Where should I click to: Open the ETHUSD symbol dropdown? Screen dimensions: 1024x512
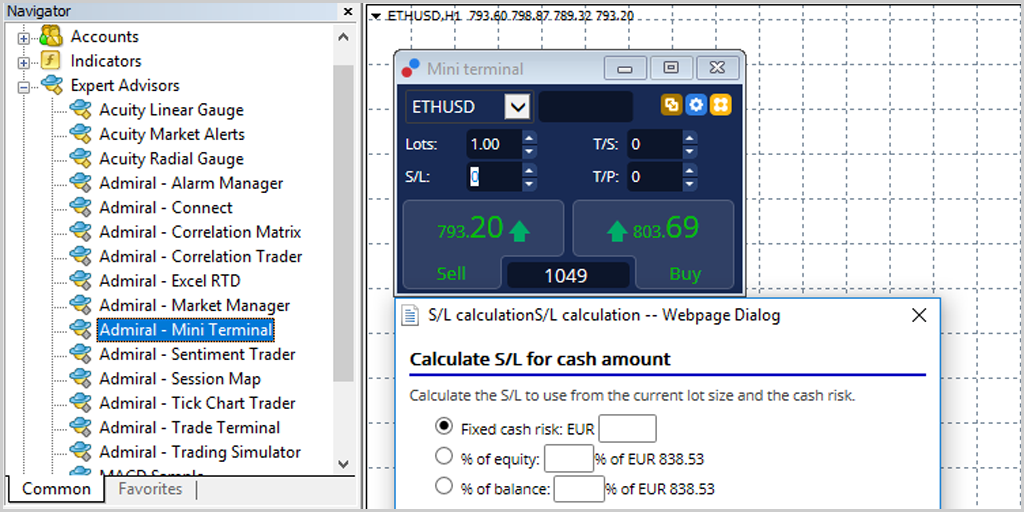click(x=518, y=106)
